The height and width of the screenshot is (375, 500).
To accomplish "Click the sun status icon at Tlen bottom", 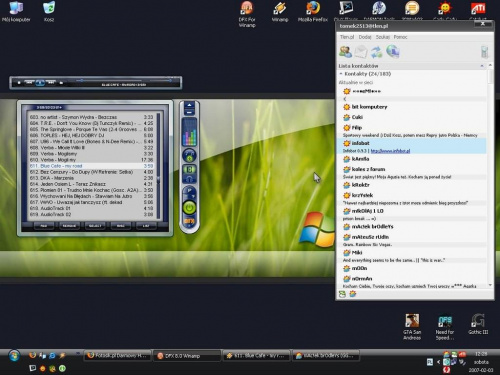I will [x=352, y=294].
